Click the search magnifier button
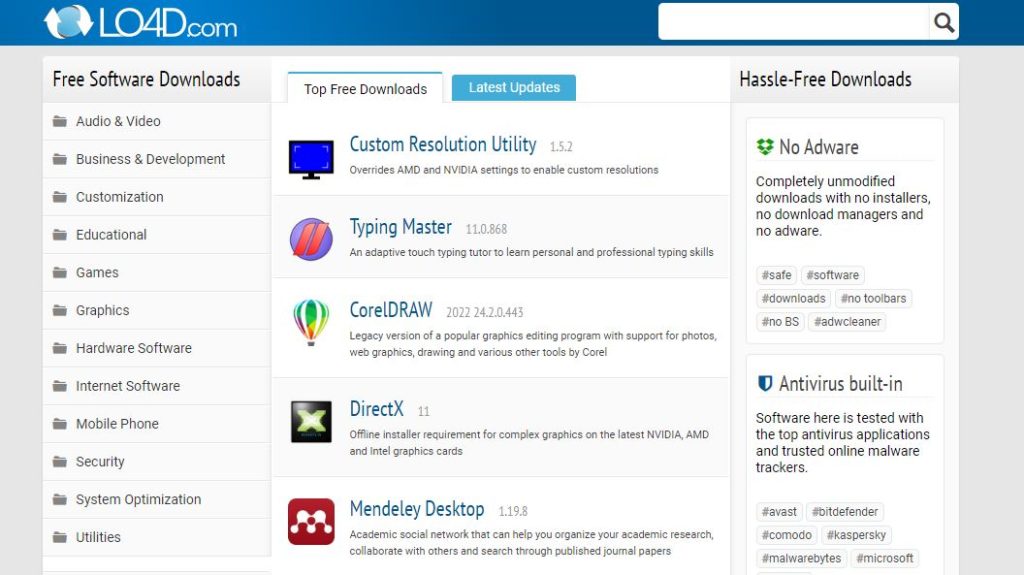The height and width of the screenshot is (575, 1024). tap(944, 22)
